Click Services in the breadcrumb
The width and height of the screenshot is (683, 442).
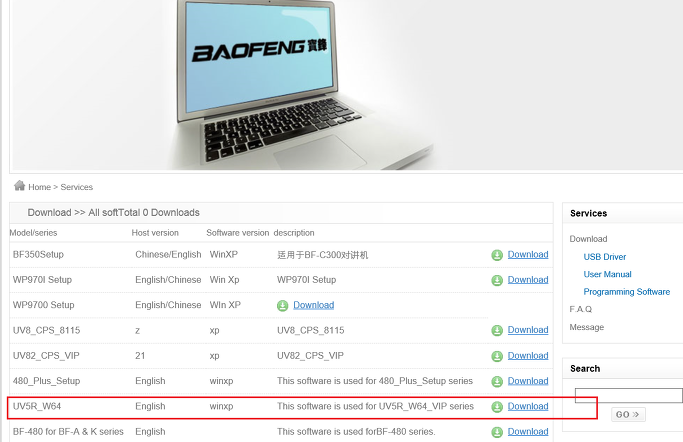click(x=77, y=187)
